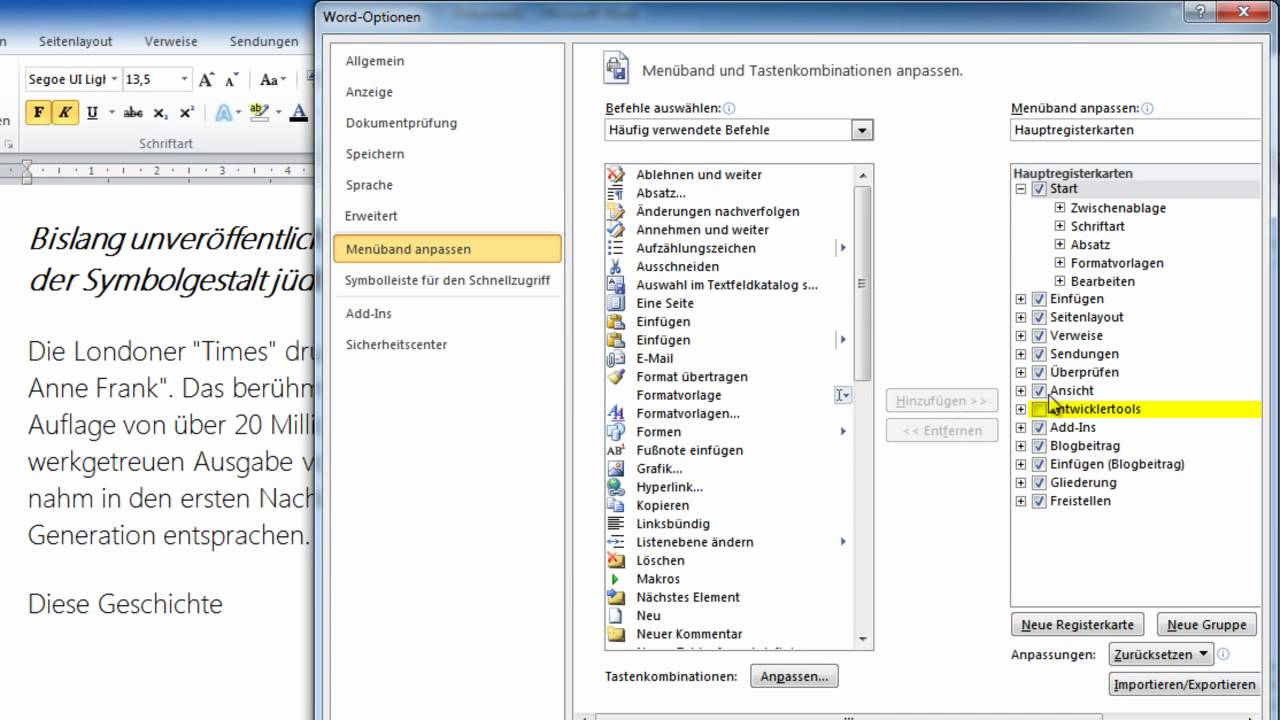Uncheck the Einfügen tab checkbox
The width and height of the screenshot is (1280, 720).
1039,299
